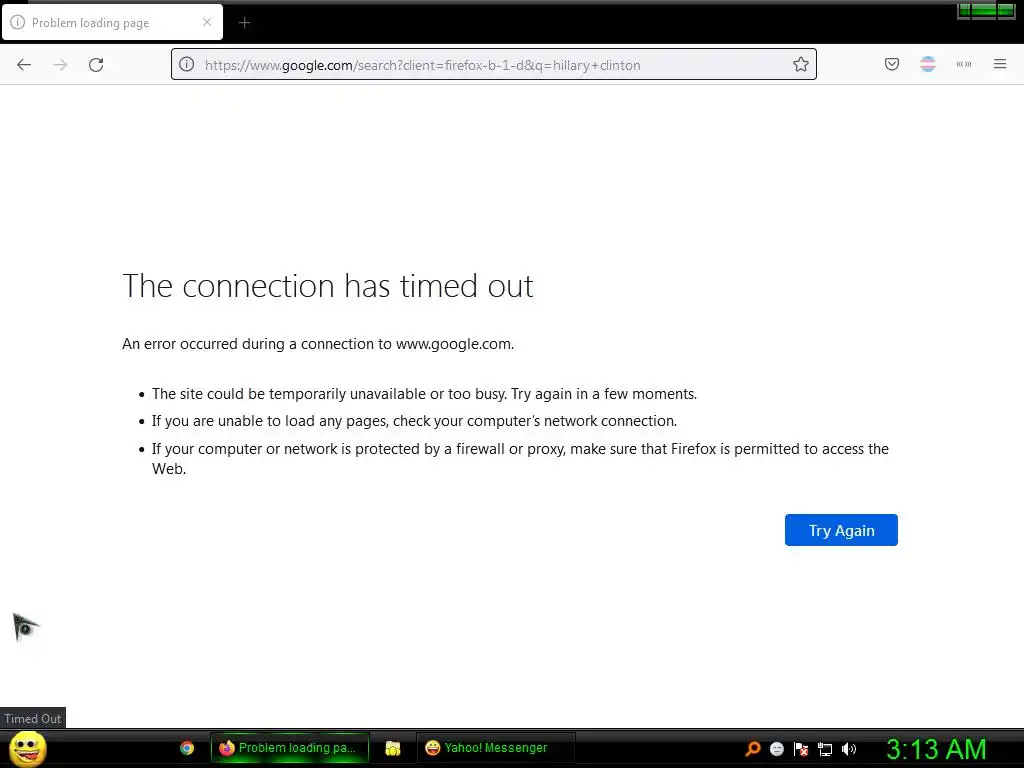Launch Chrome from the taskbar
Screen dimensions: 1024x768
(x=187, y=748)
